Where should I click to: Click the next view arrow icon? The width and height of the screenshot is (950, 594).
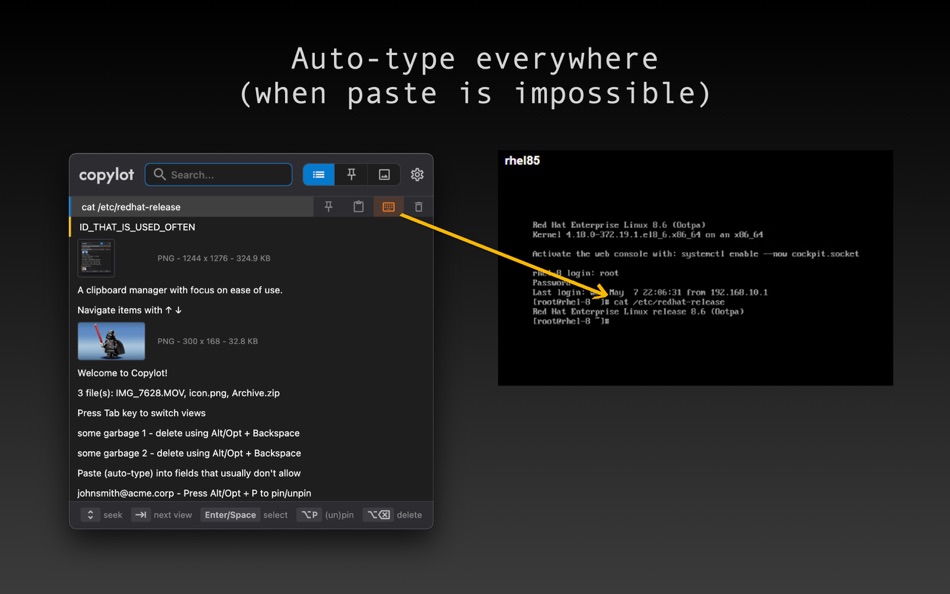[x=140, y=514]
